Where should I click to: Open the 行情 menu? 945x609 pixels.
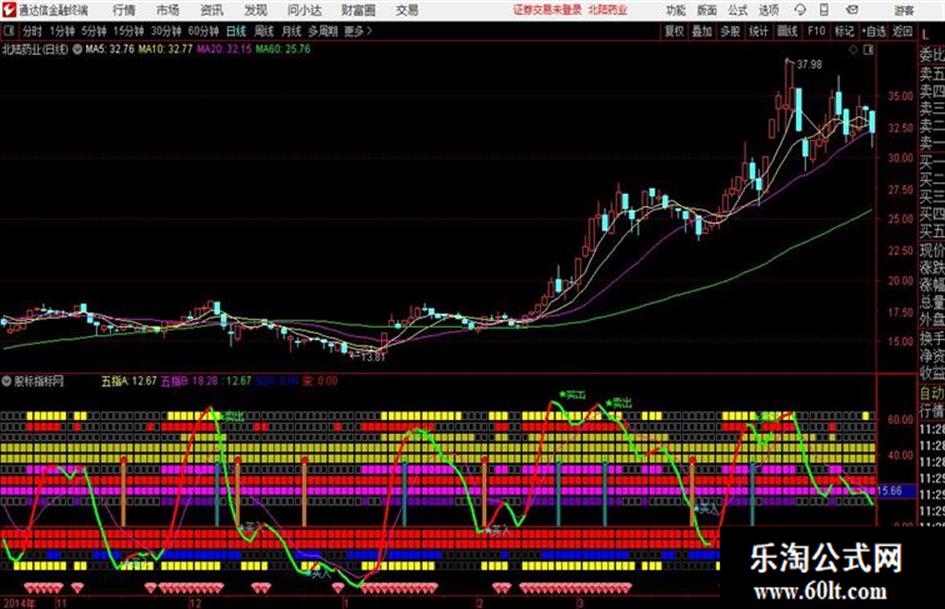tap(124, 10)
